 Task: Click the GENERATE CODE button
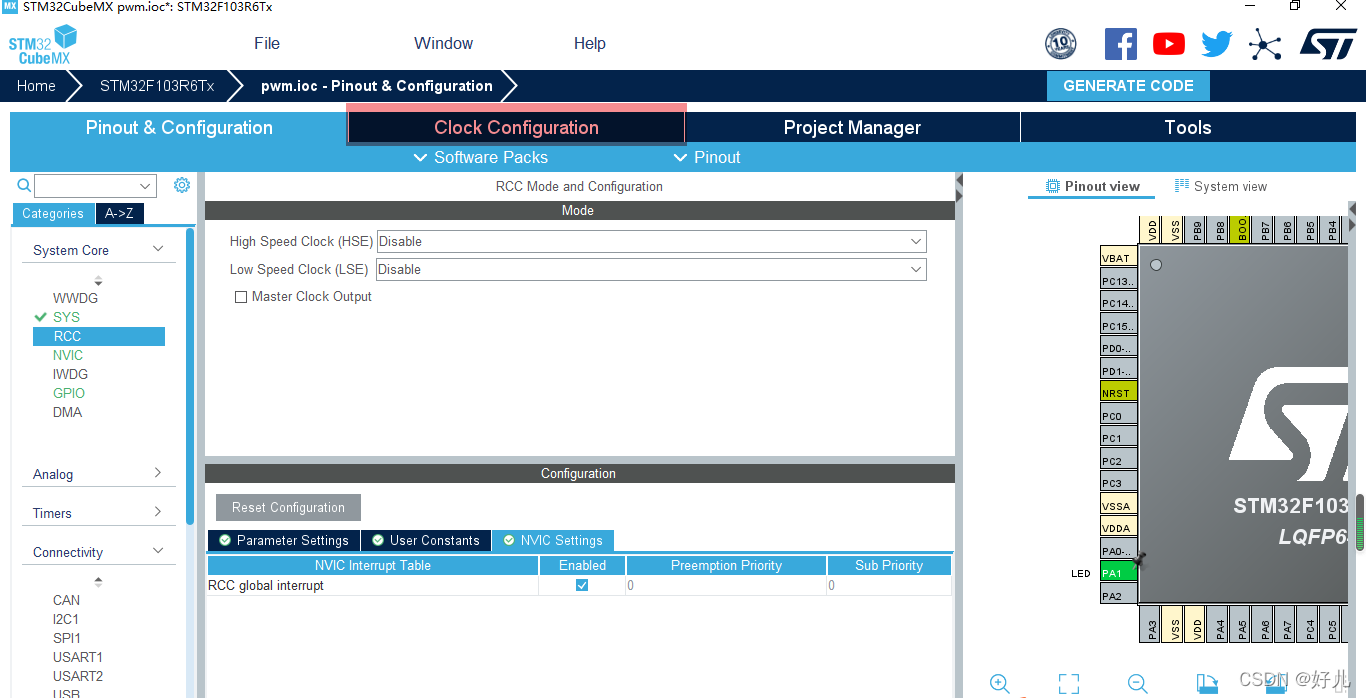coord(1128,86)
